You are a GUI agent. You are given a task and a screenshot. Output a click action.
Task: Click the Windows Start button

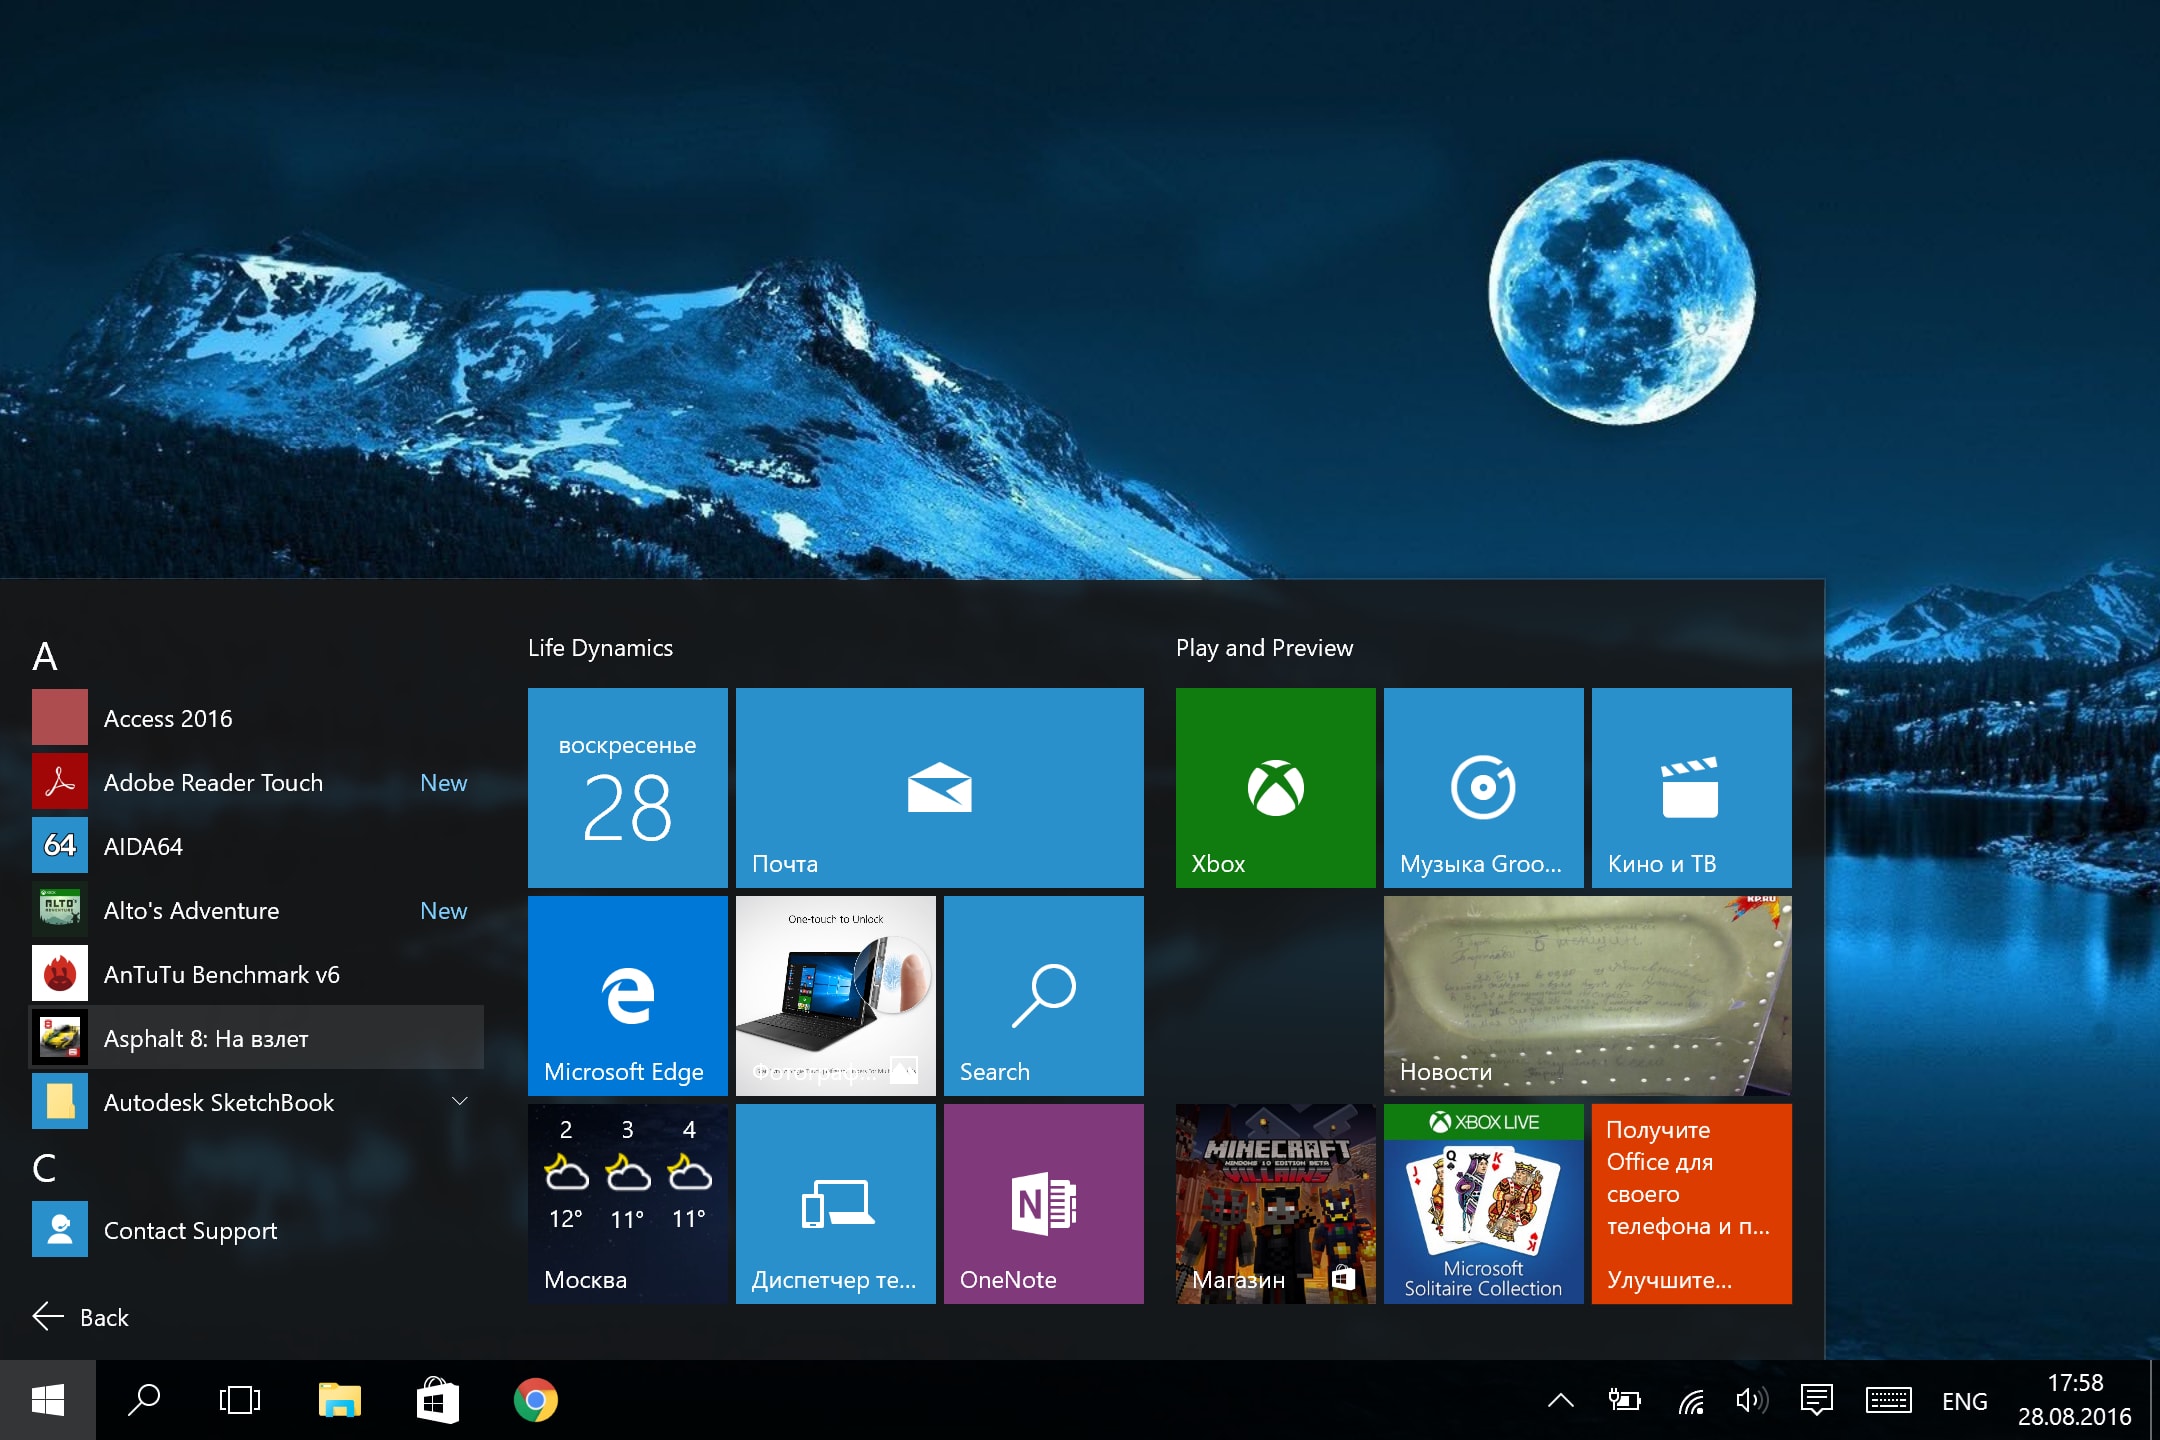point(48,1400)
